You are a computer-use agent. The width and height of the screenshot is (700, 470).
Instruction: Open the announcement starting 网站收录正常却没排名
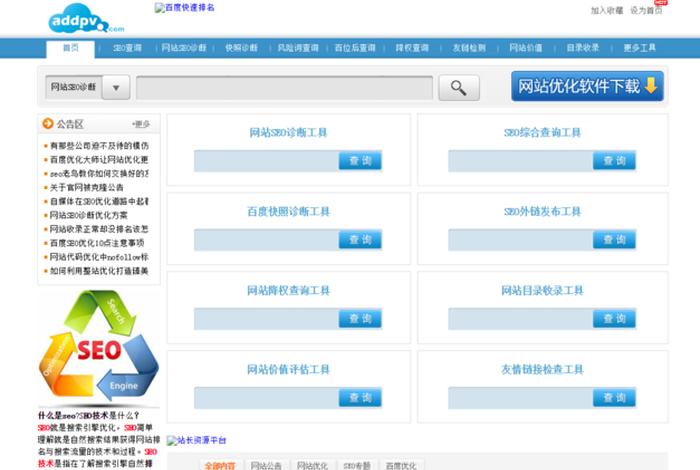99,229
